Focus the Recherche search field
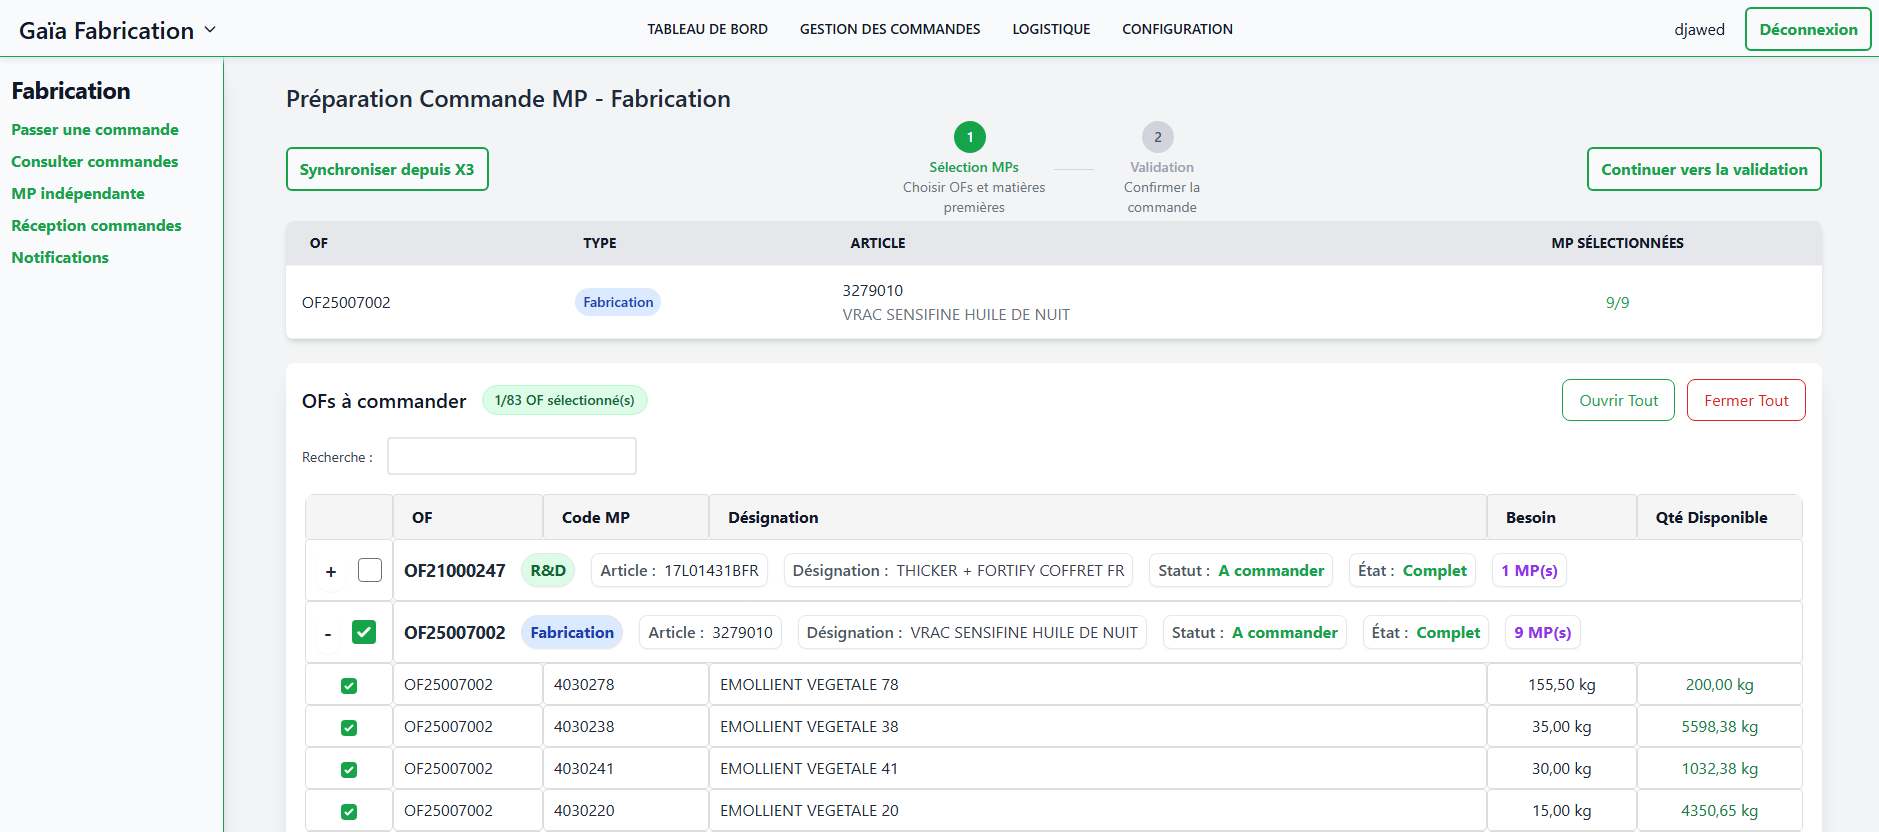1879x832 pixels. point(512,456)
